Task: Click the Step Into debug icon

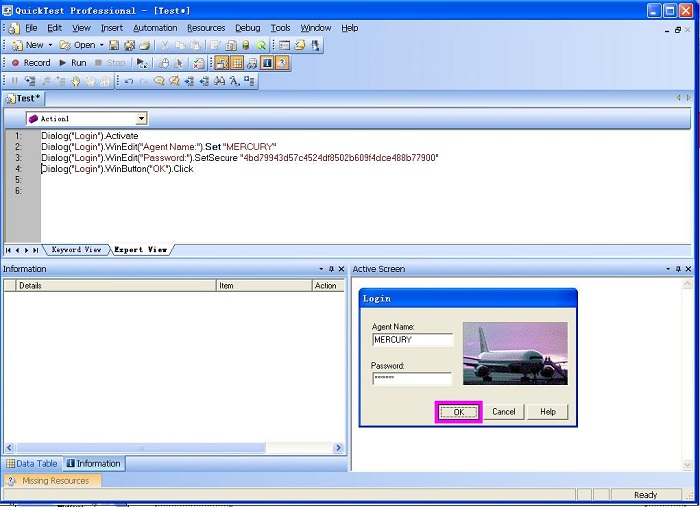Action: pos(30,81)
